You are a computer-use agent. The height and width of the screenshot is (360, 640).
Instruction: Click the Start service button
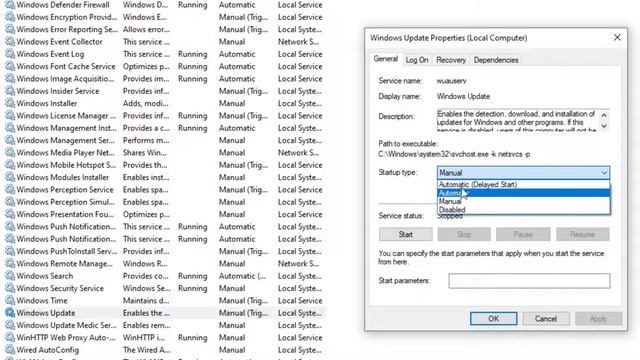pos(405,234)
